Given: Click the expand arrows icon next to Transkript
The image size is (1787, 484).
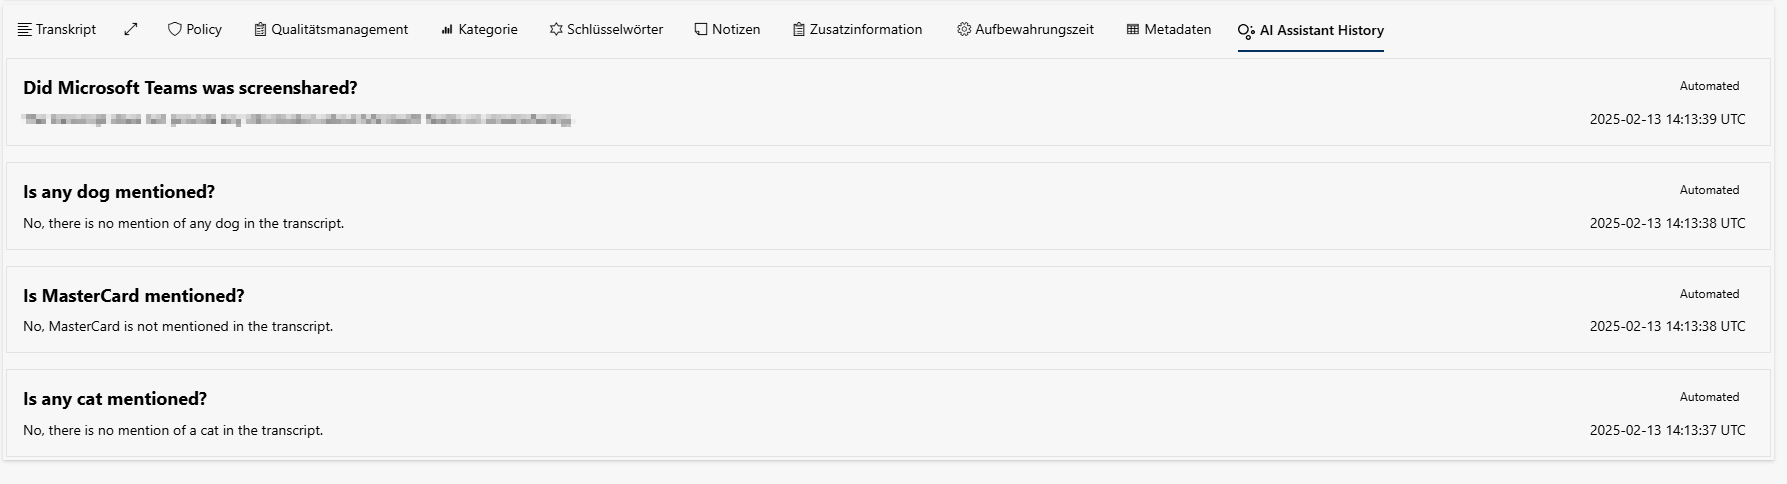Looking at the screenshot, I should pyautogui.click(x=131, y=29).
